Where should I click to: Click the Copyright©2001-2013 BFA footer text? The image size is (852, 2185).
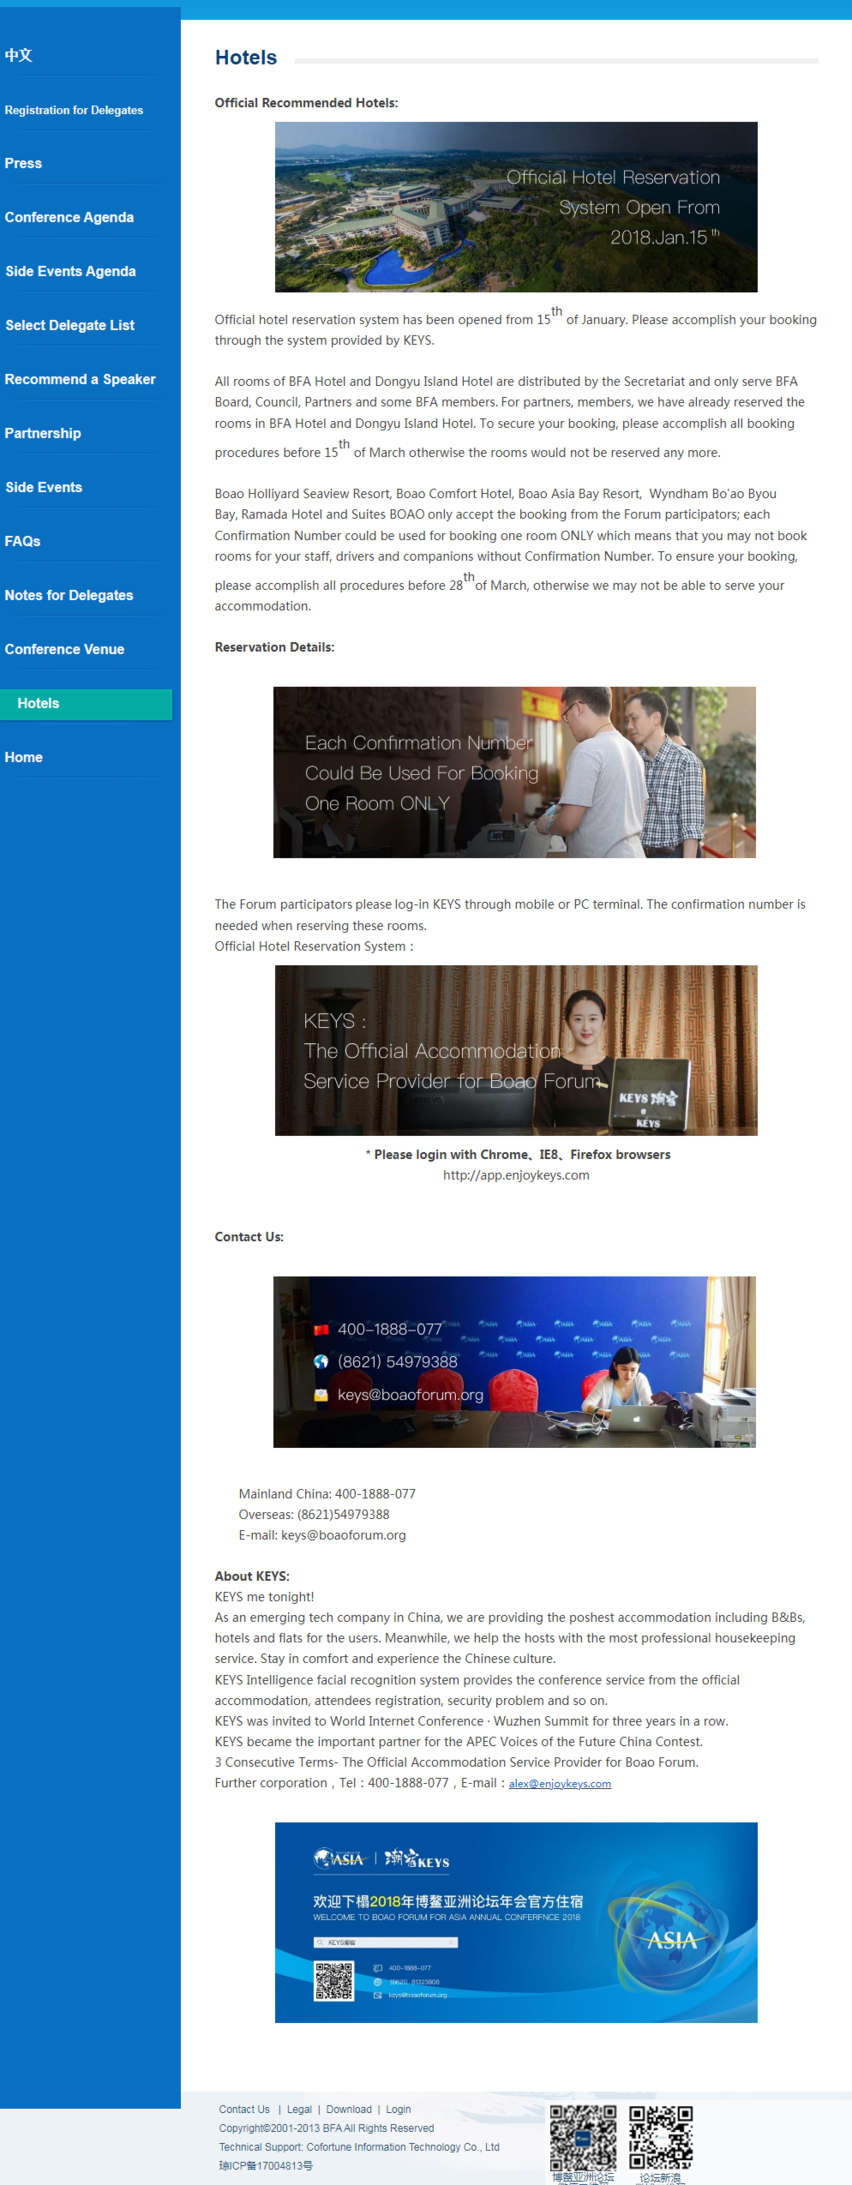(x=326, y=2128)
